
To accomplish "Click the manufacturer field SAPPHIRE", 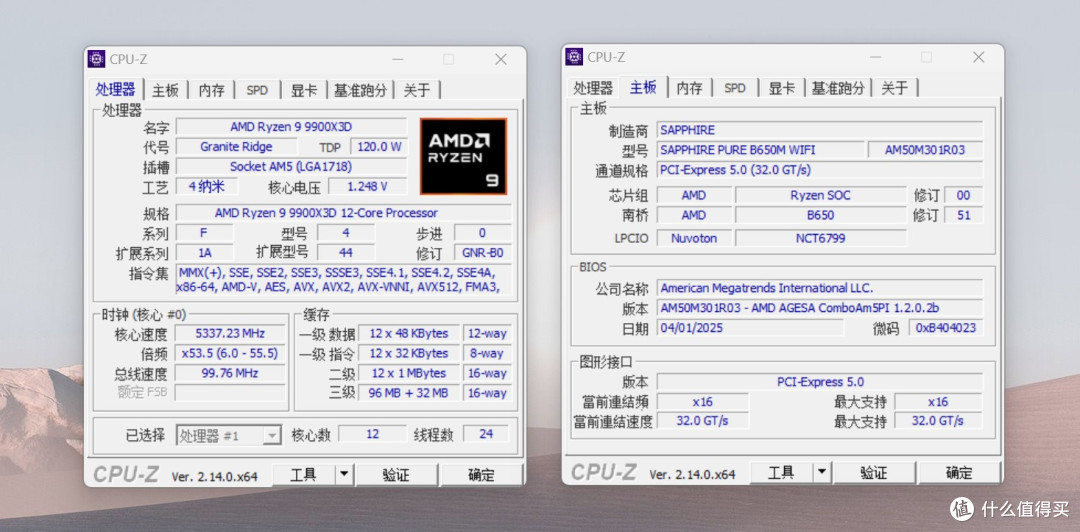I will click(820, 130).
